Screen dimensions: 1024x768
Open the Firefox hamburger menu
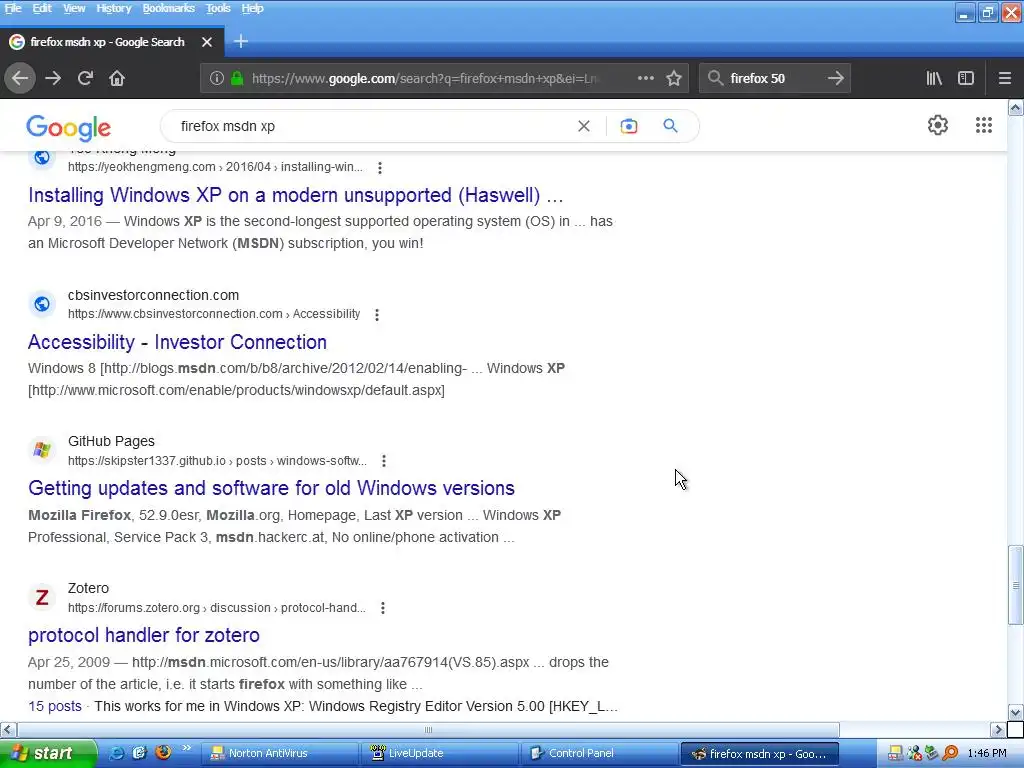(1005, 78)
